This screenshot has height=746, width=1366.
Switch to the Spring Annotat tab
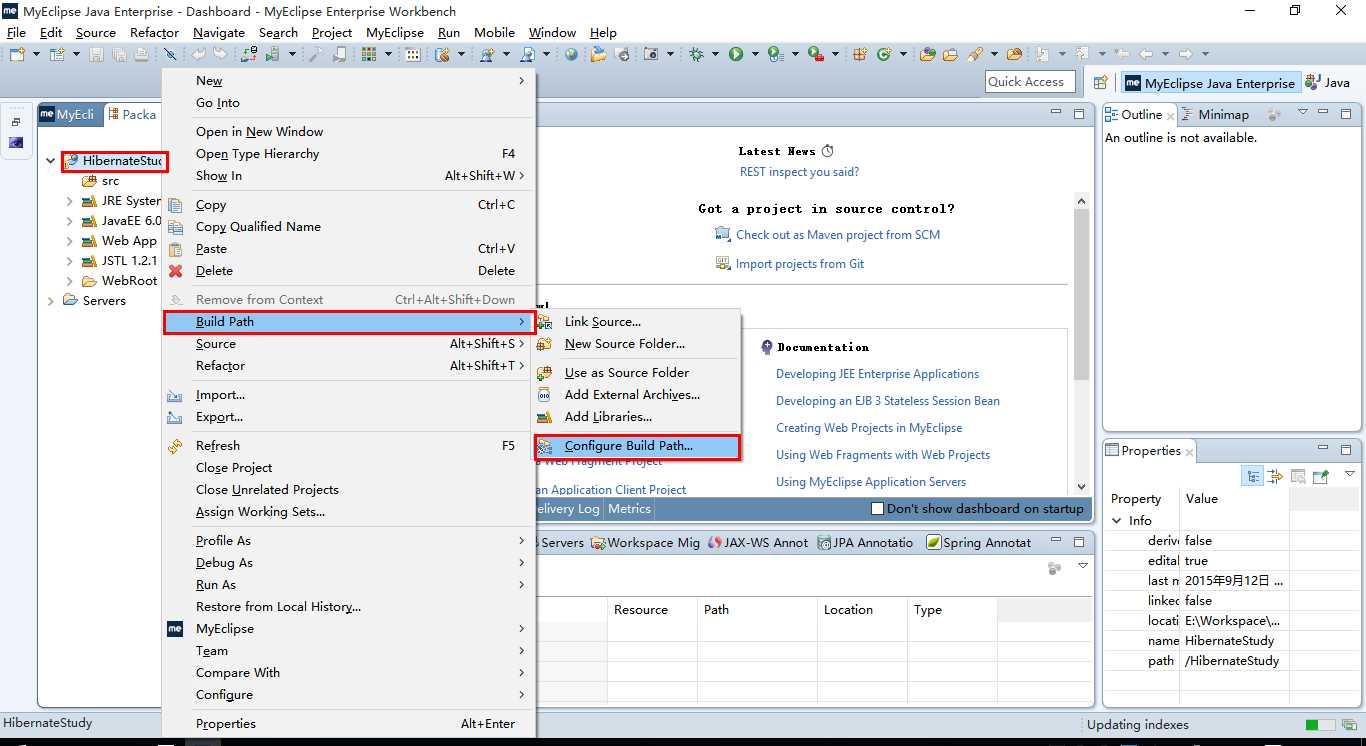pos(978,542)
